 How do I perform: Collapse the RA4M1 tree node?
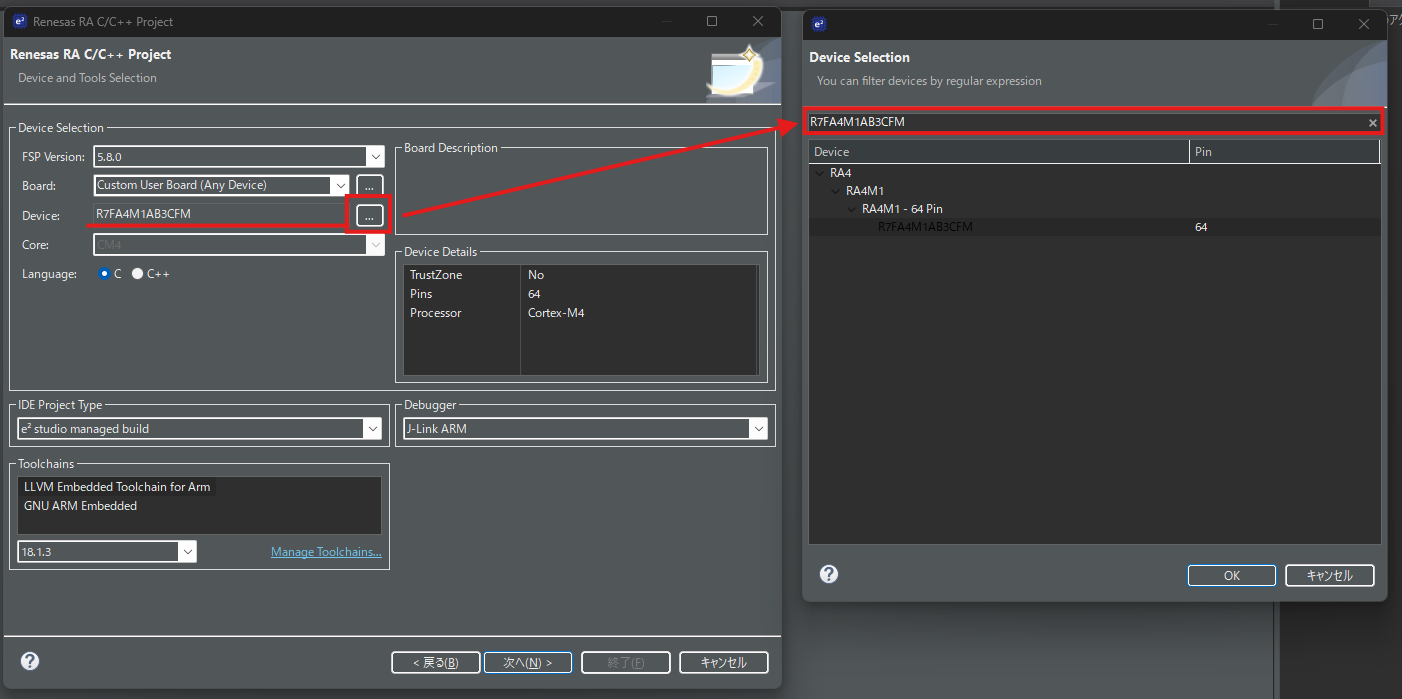pyautogui.click(x=836, y=191)
